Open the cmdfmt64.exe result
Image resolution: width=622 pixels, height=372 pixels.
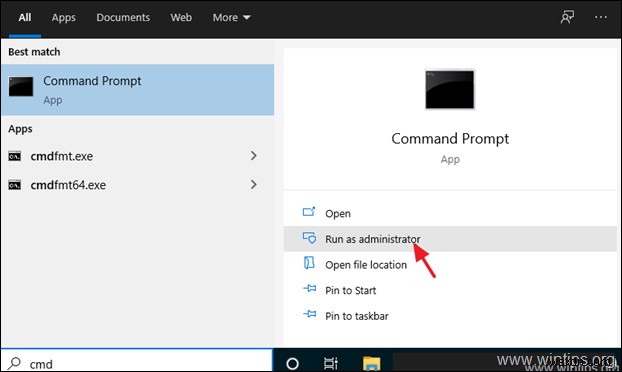(123, 185)
